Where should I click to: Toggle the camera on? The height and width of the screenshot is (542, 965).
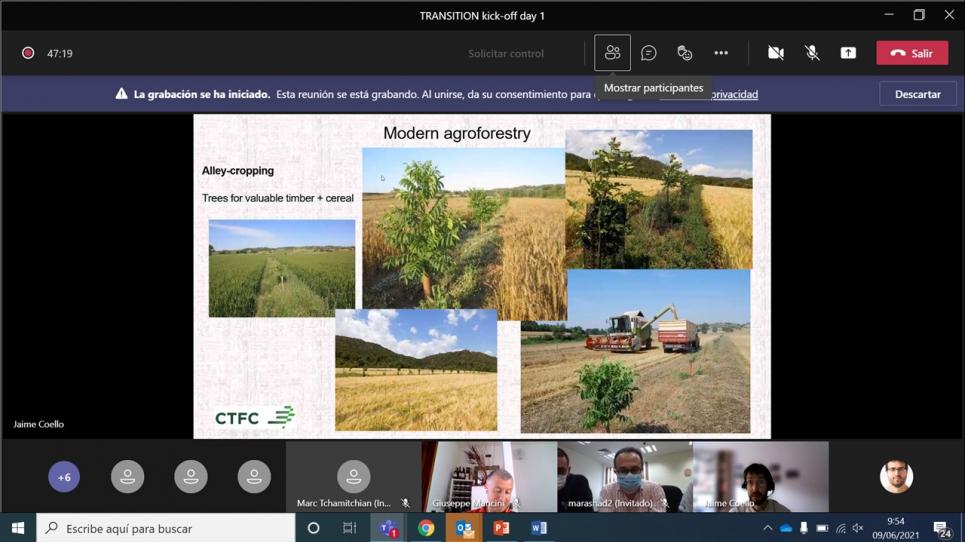pyautogui.click(x=775, y=53)
